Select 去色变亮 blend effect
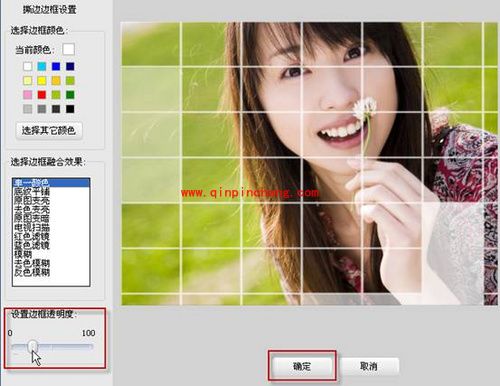This screenshot has height=386, width=500. click(x=51, y=209)
